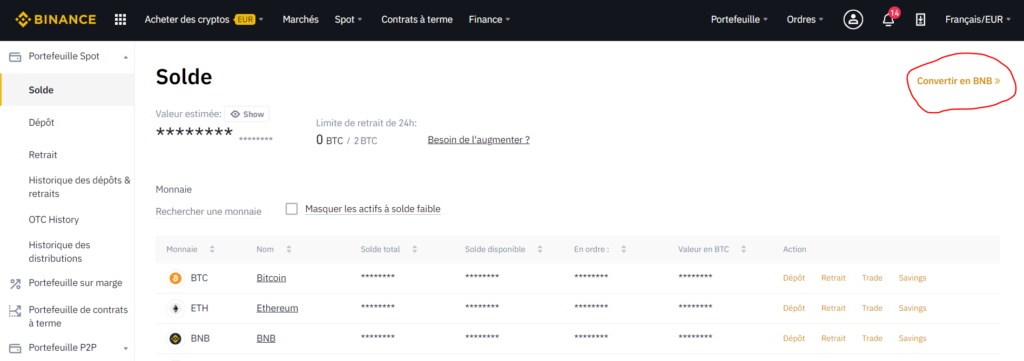
Task: Select Dépôt in the sidebar
Action: point(41,123)
